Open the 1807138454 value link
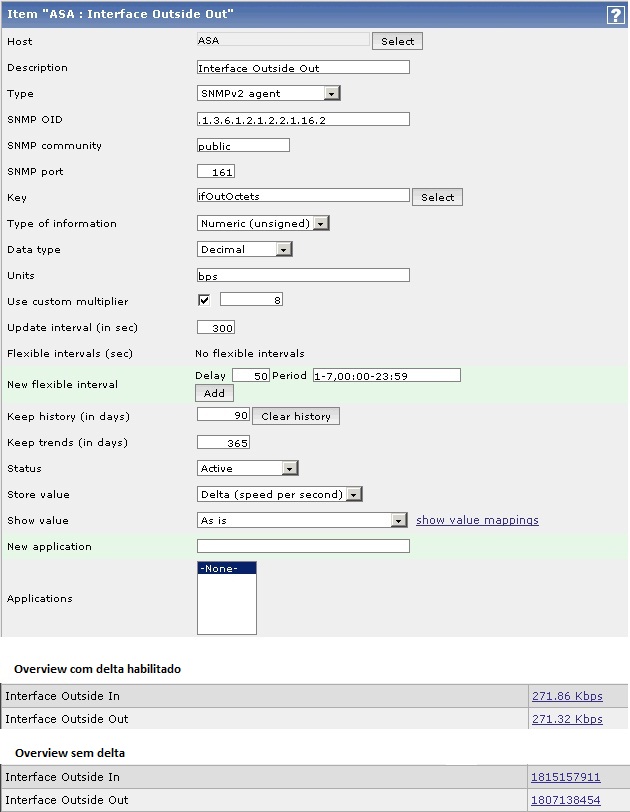Image resolution: width=630 pixels, height=812 pixels. [565, 800]
